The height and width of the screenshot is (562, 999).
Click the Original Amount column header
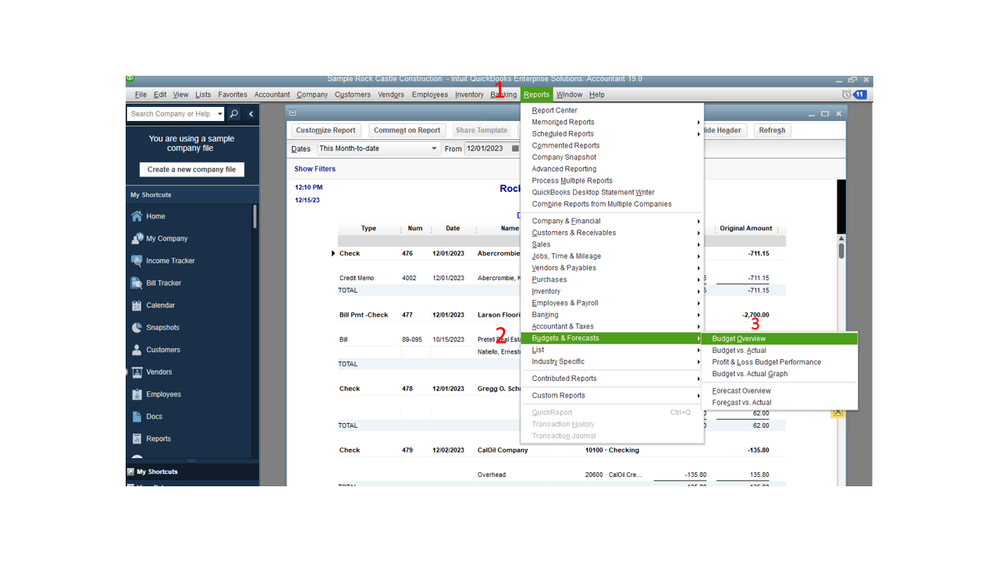click(745, 228)
